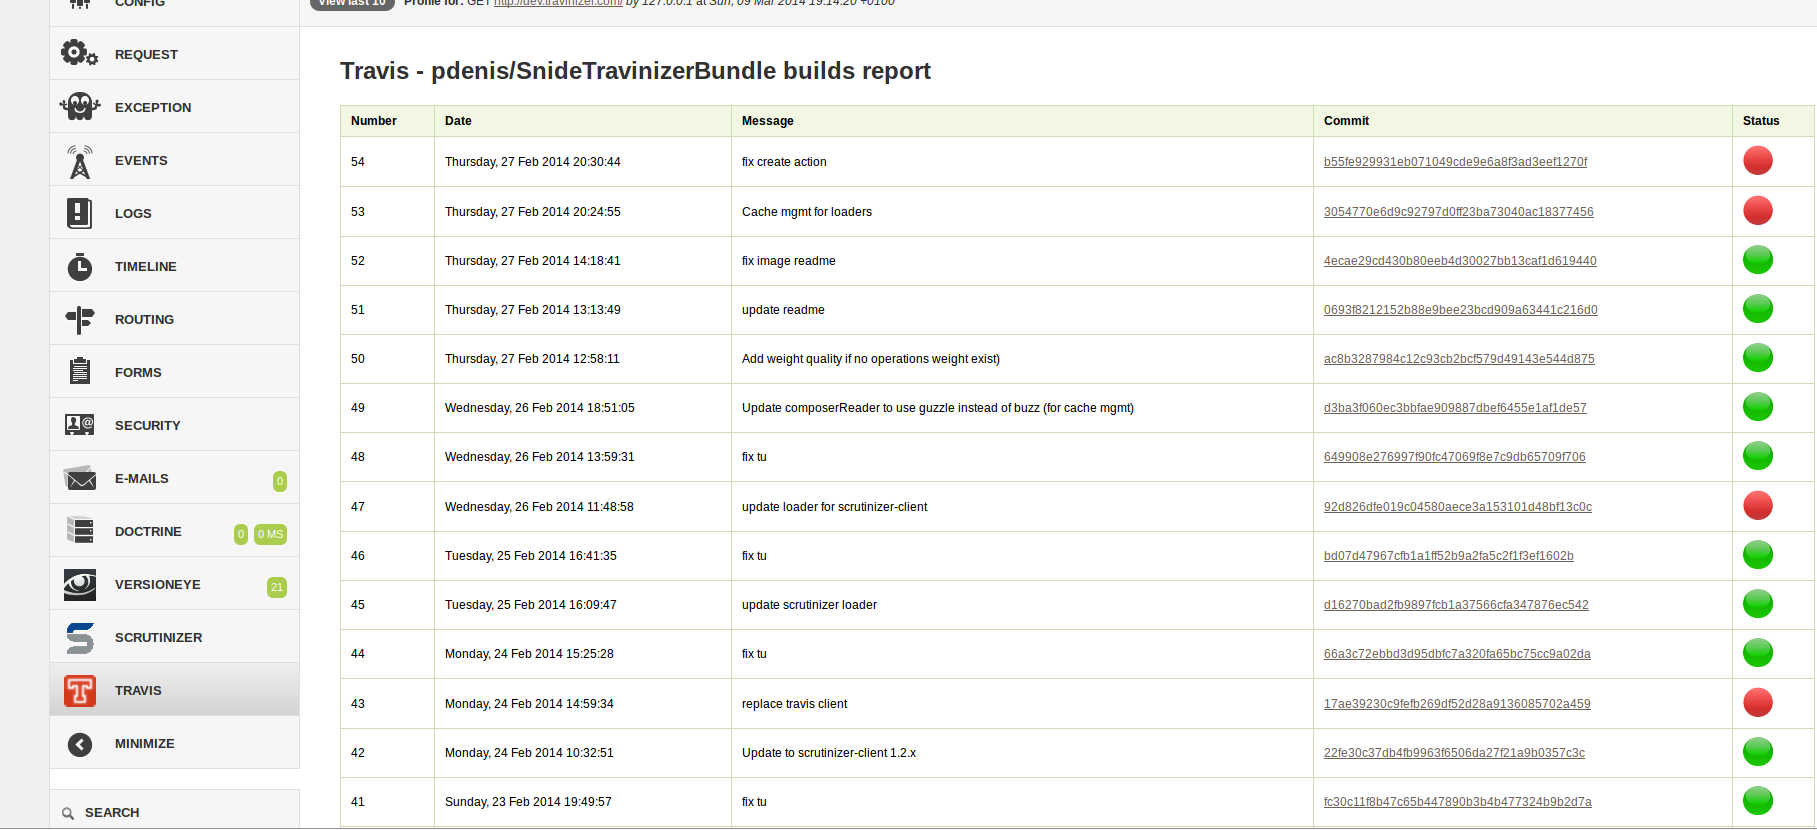Open commit link bd07d47967cfb1a1ff52
Viewport: 1817px width, 830px height.
tap(1448, 556)
